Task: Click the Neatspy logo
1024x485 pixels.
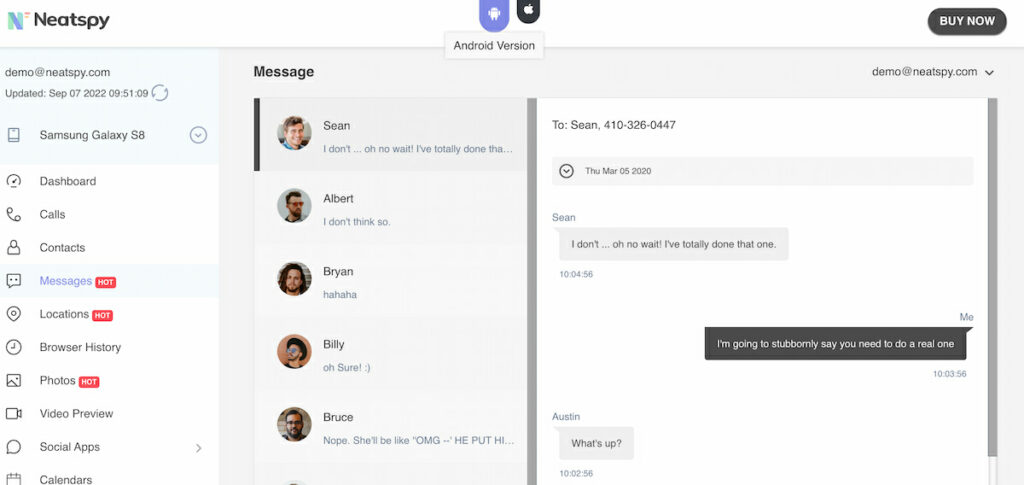Action: [59, 20]
